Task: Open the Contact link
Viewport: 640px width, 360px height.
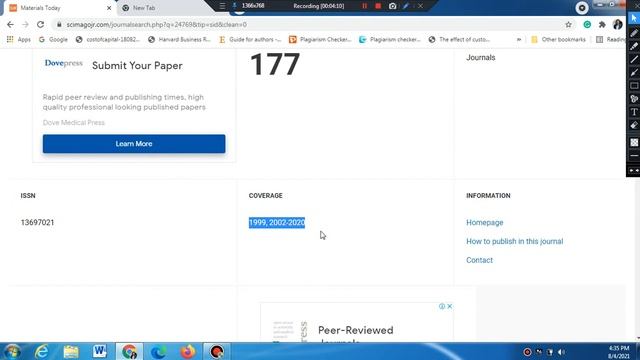Action: [479, 260]
